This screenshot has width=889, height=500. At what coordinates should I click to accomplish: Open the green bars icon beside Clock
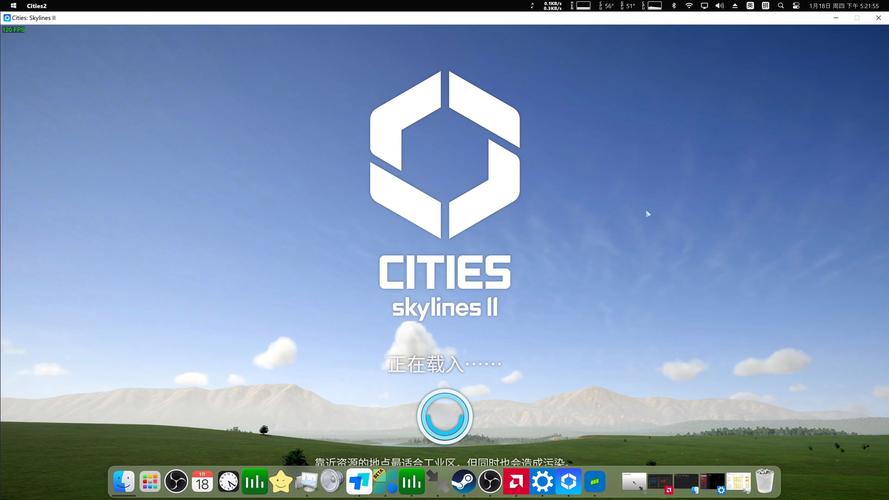point(255,482)
